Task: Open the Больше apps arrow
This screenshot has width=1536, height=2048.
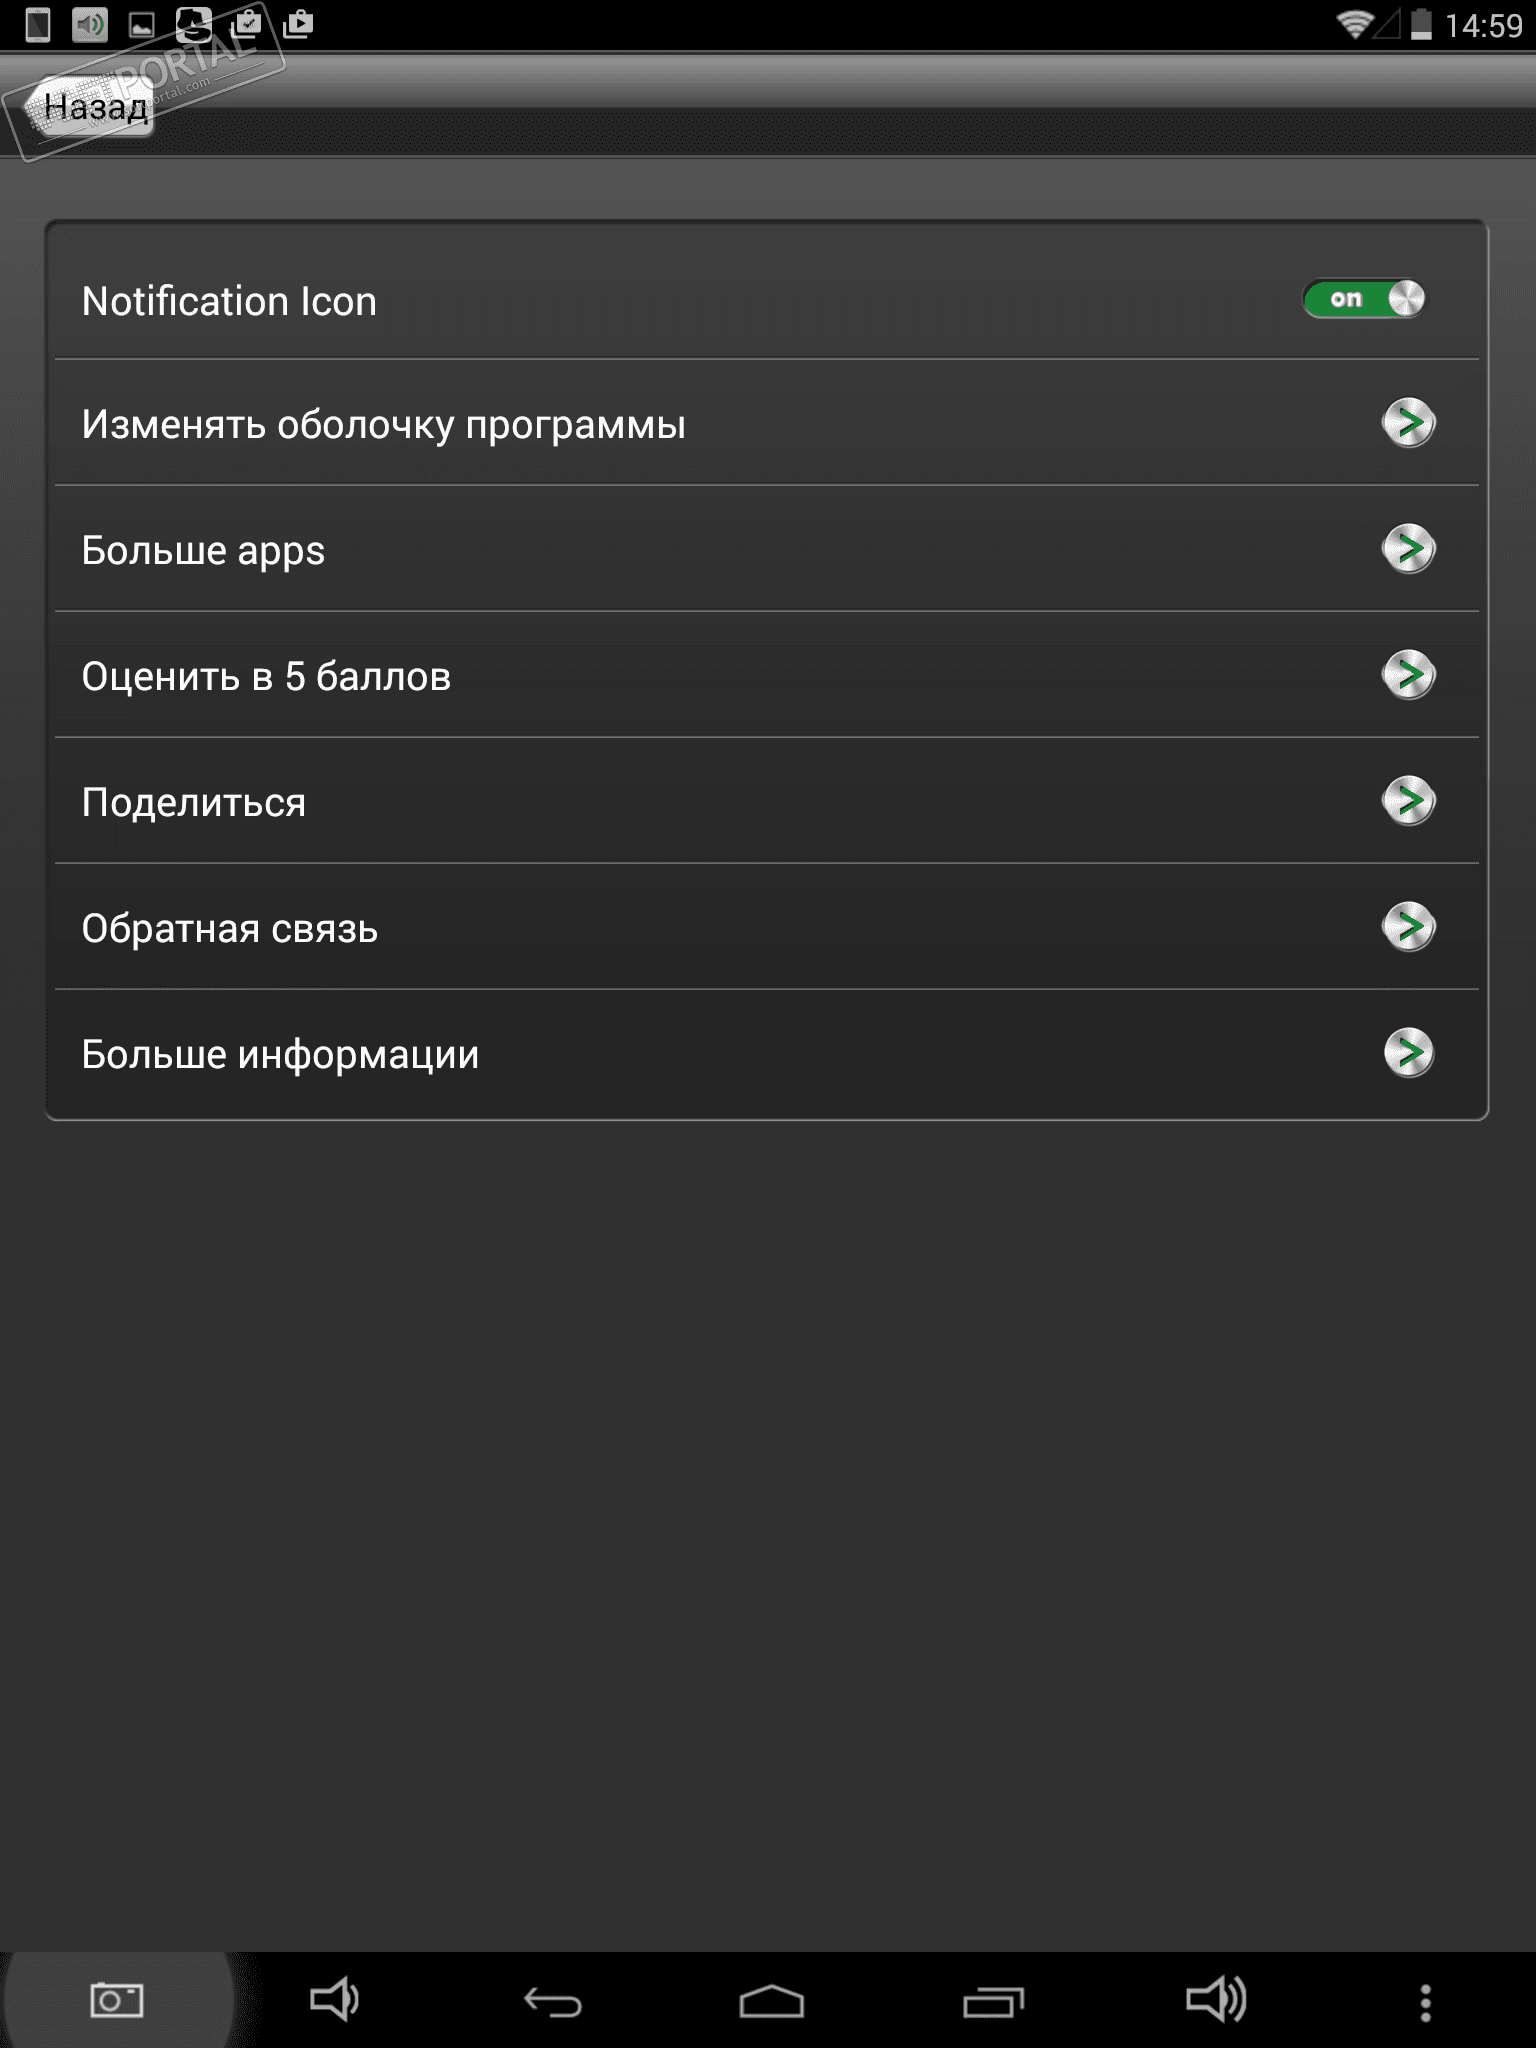Action: click(1408, 549)
